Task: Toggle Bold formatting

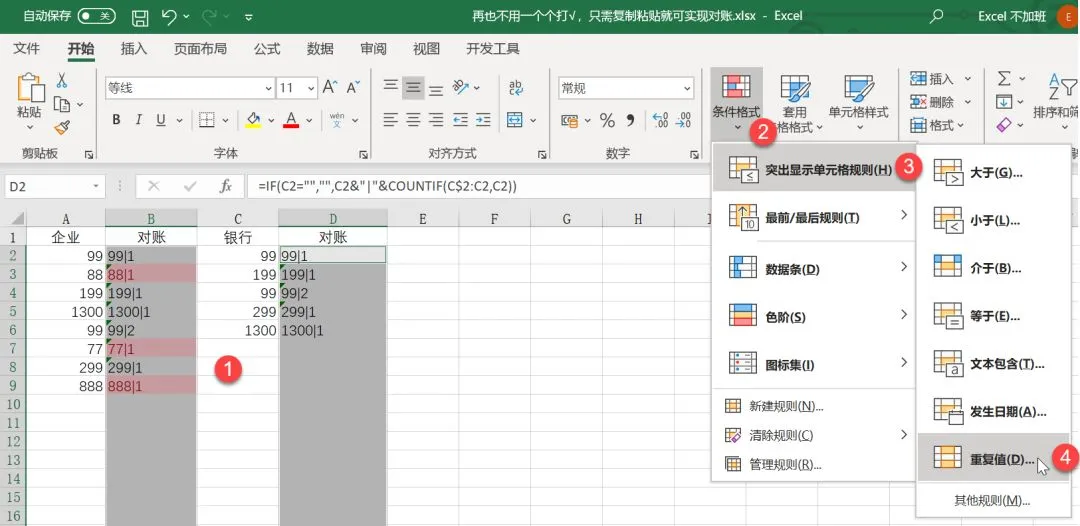Action: (116, 120)
